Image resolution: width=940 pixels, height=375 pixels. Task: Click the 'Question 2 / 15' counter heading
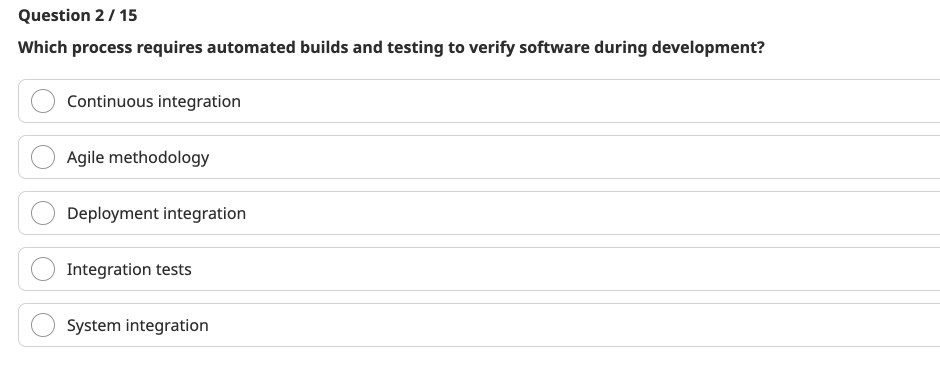[x=77, y=16]
